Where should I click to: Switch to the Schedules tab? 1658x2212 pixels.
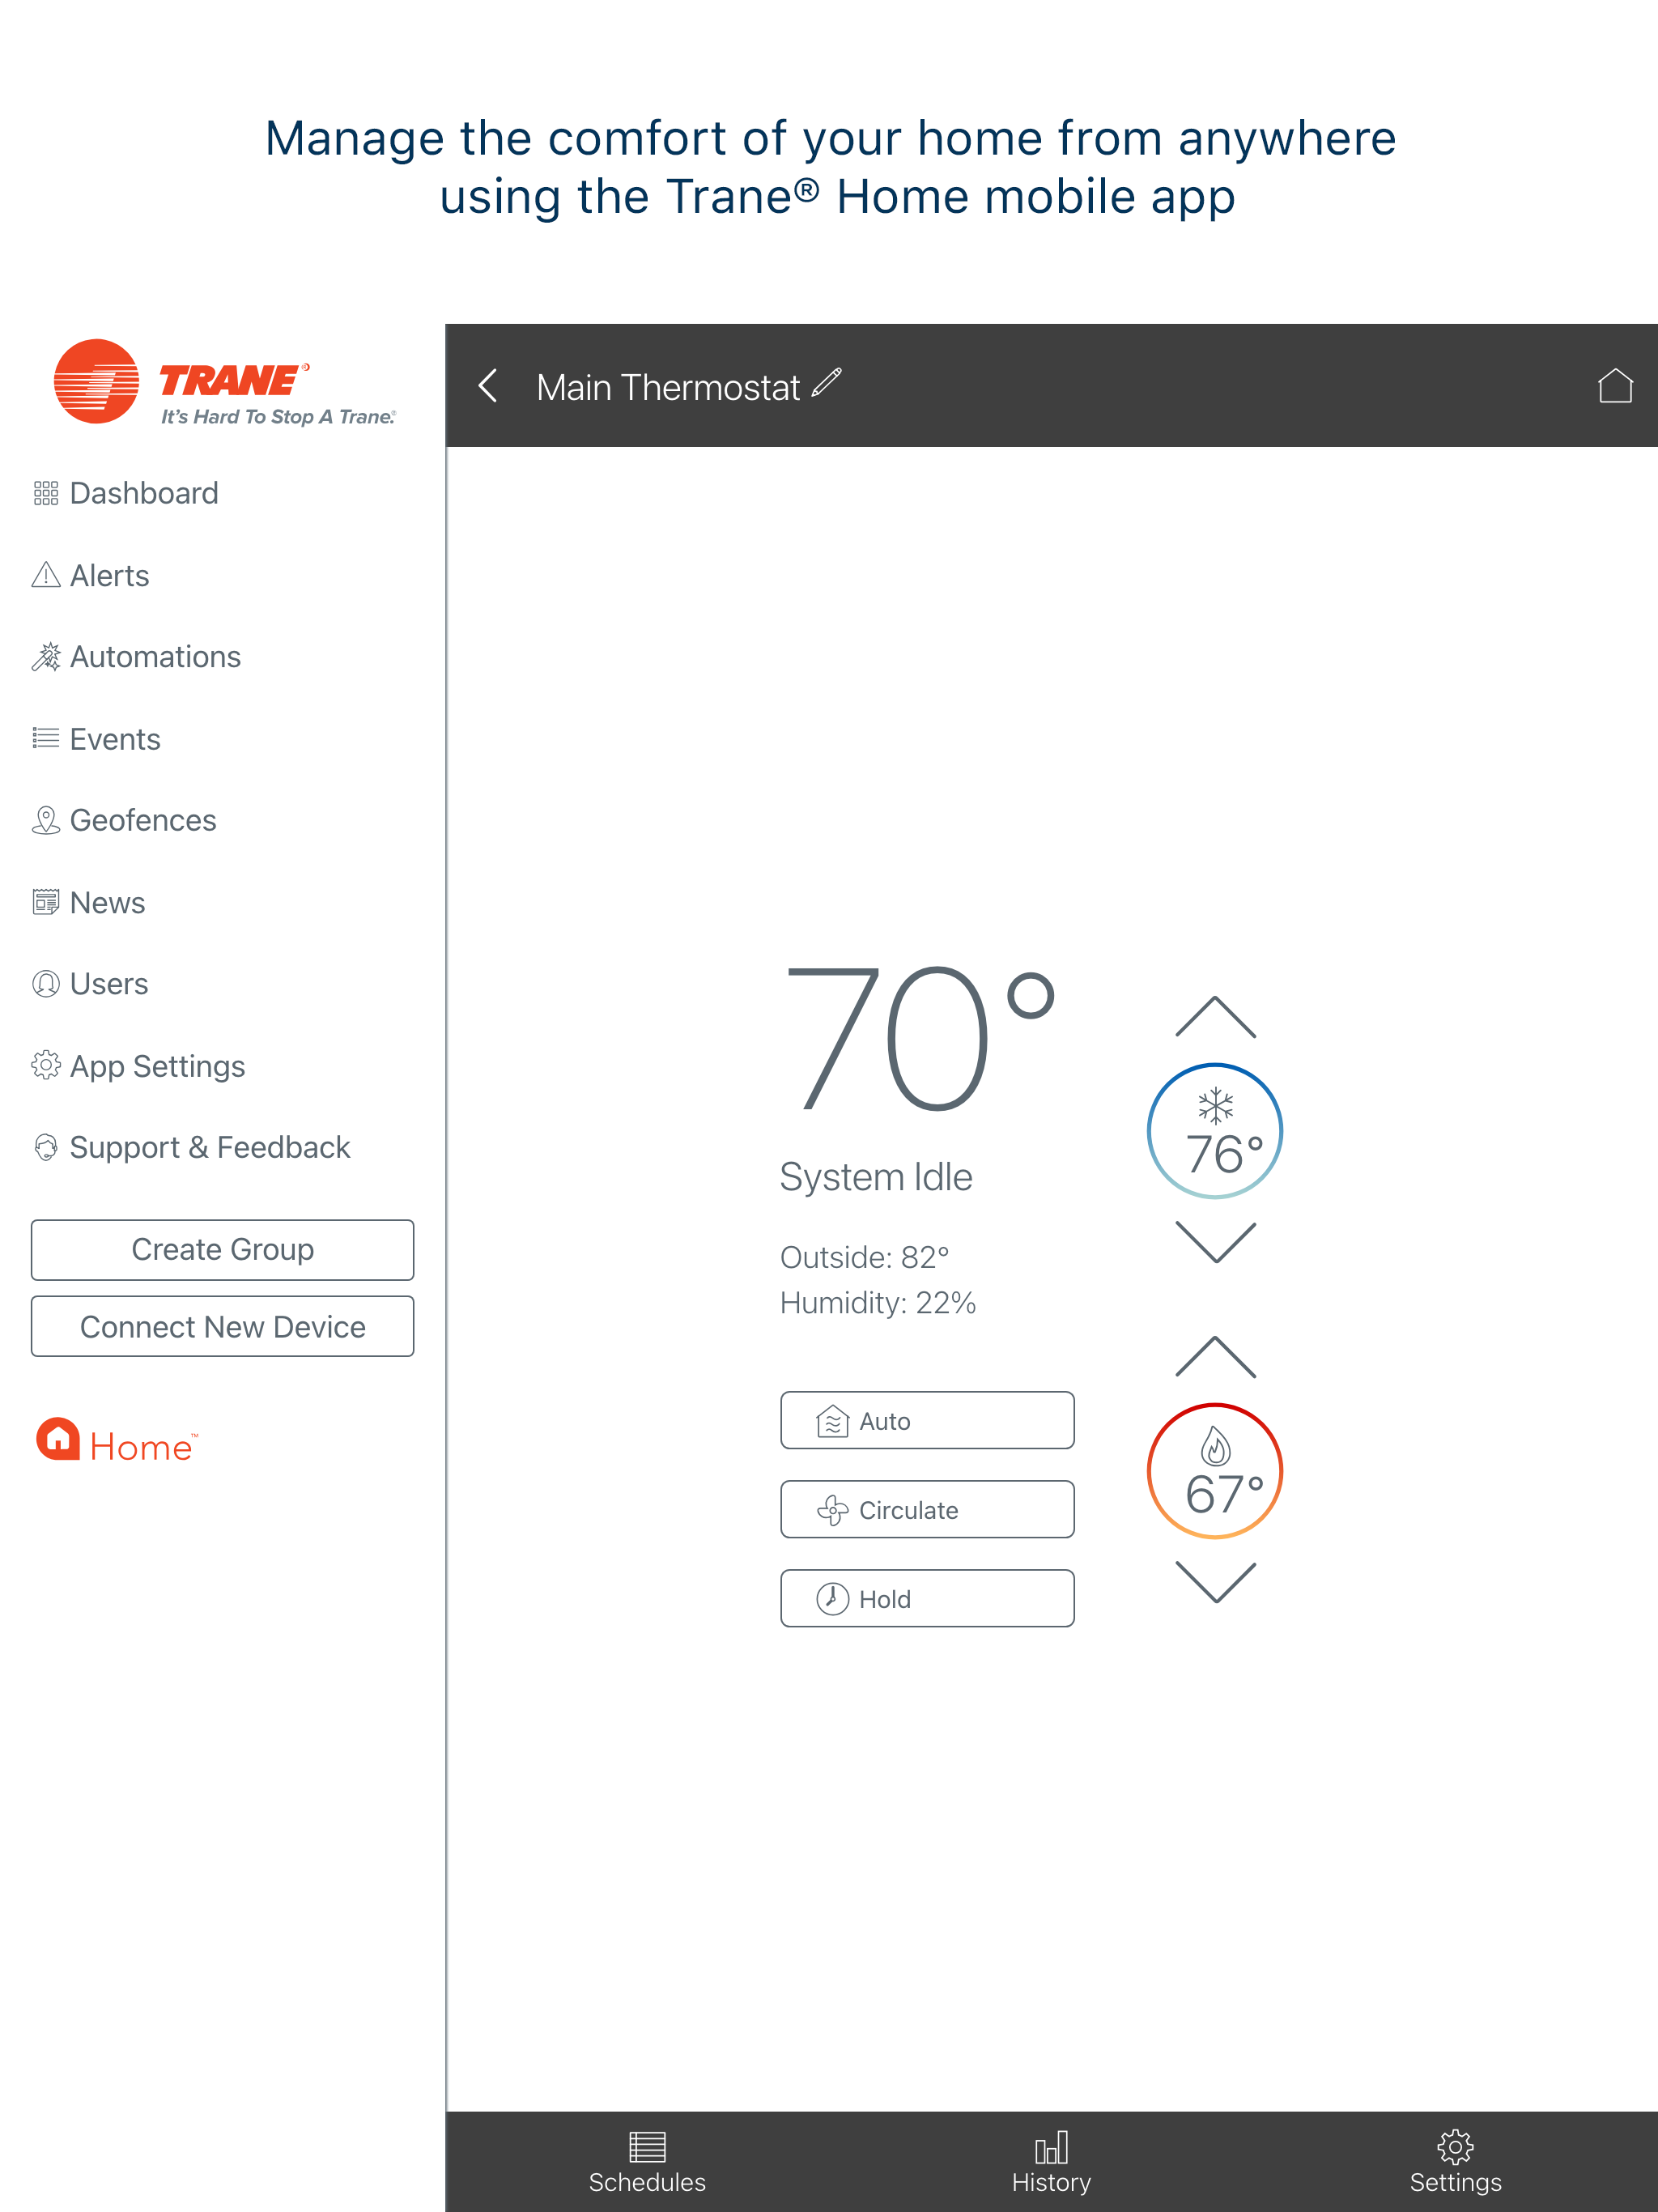647,2163
